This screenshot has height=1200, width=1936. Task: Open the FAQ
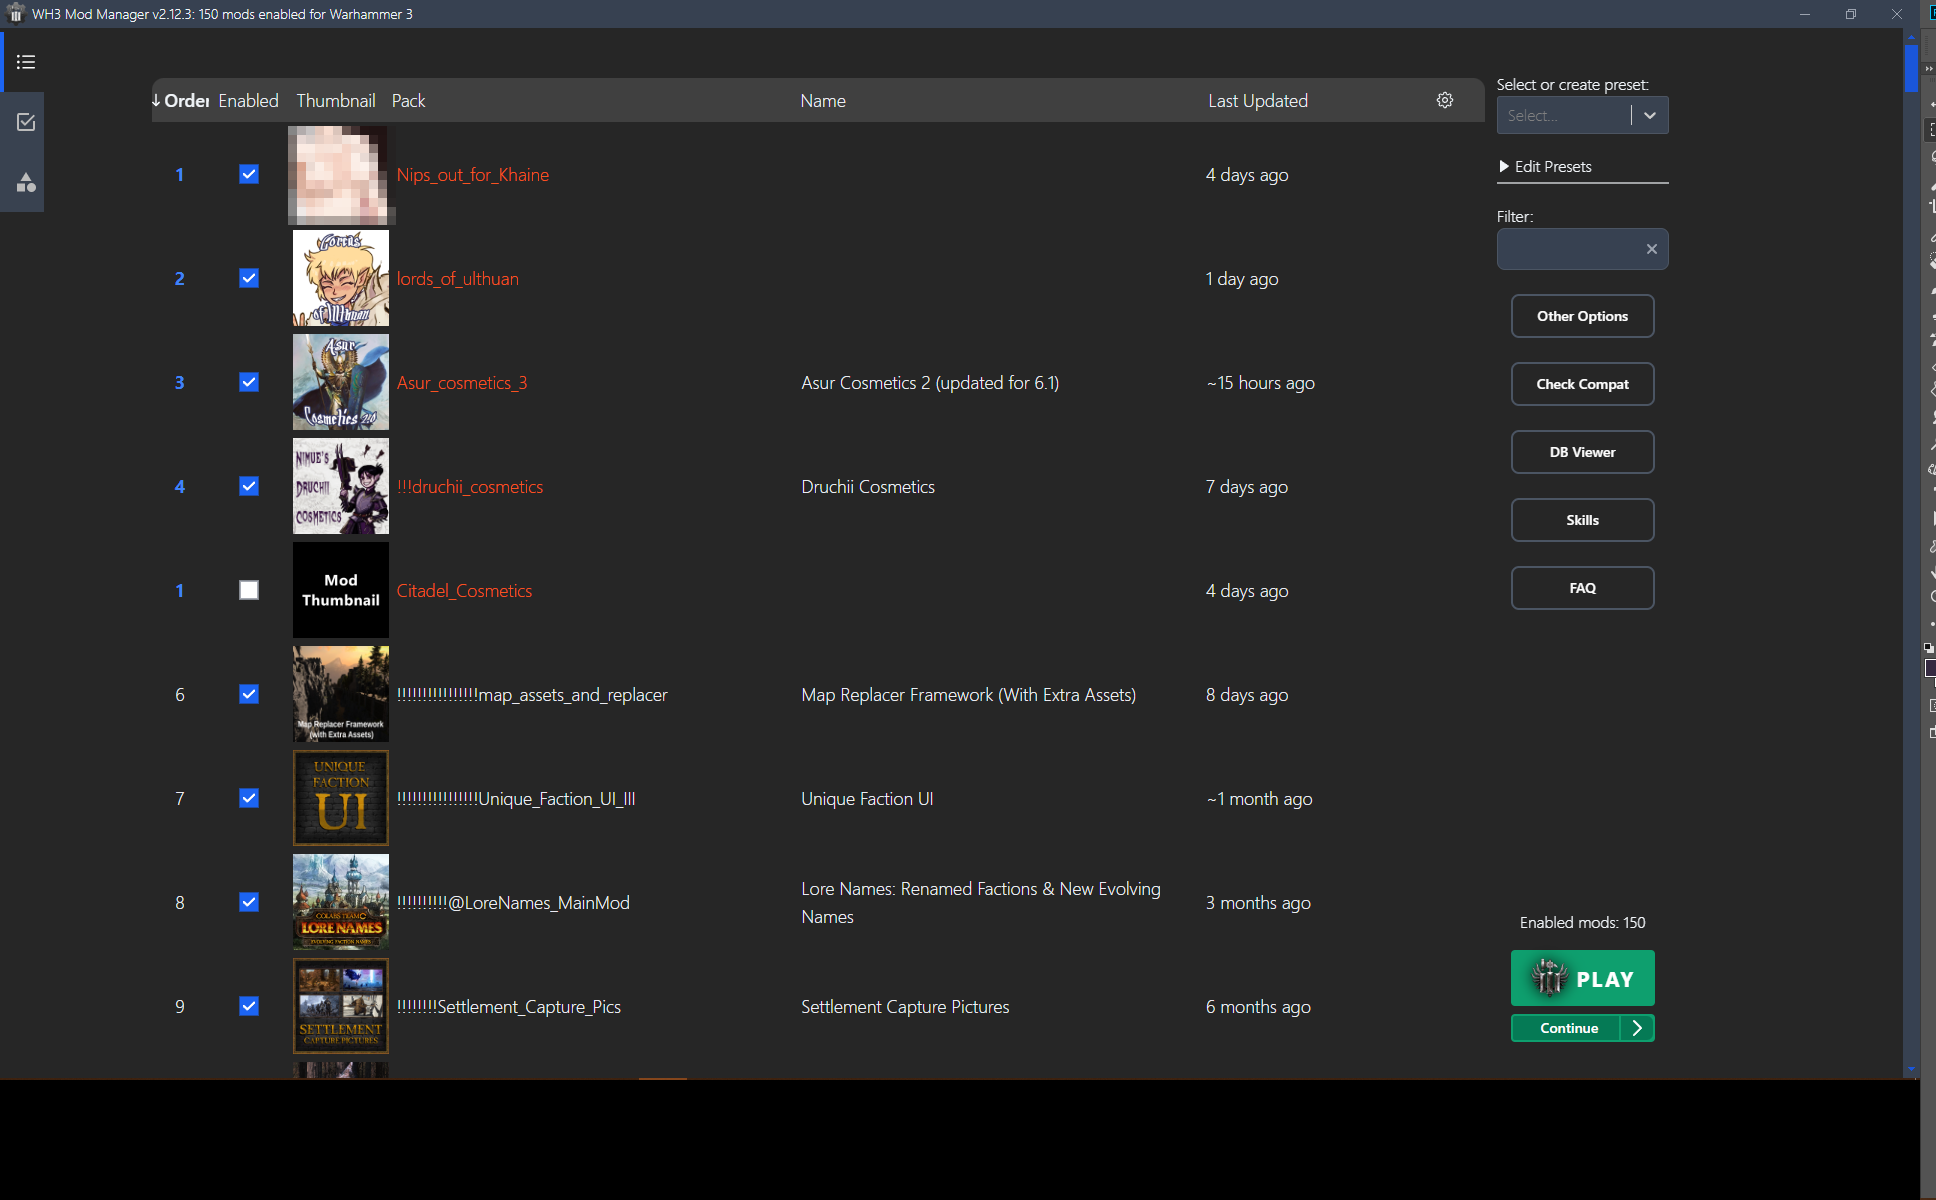[1582, 588]
